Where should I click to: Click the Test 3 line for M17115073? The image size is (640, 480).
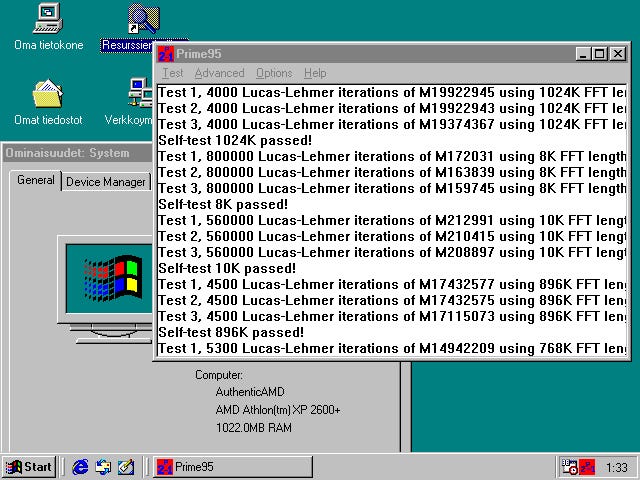(x=392, y=316)
